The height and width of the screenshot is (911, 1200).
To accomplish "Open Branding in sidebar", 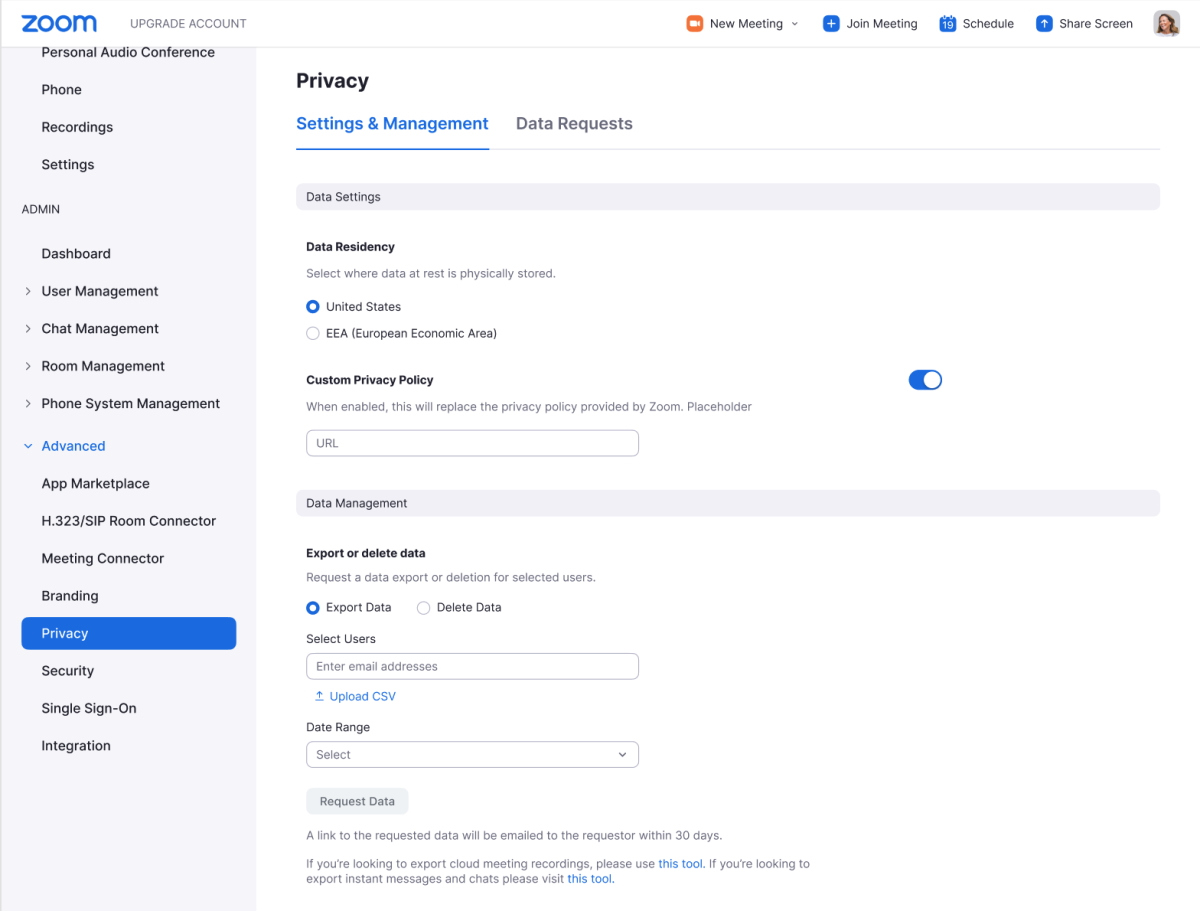I will click(x=70, y=596).
